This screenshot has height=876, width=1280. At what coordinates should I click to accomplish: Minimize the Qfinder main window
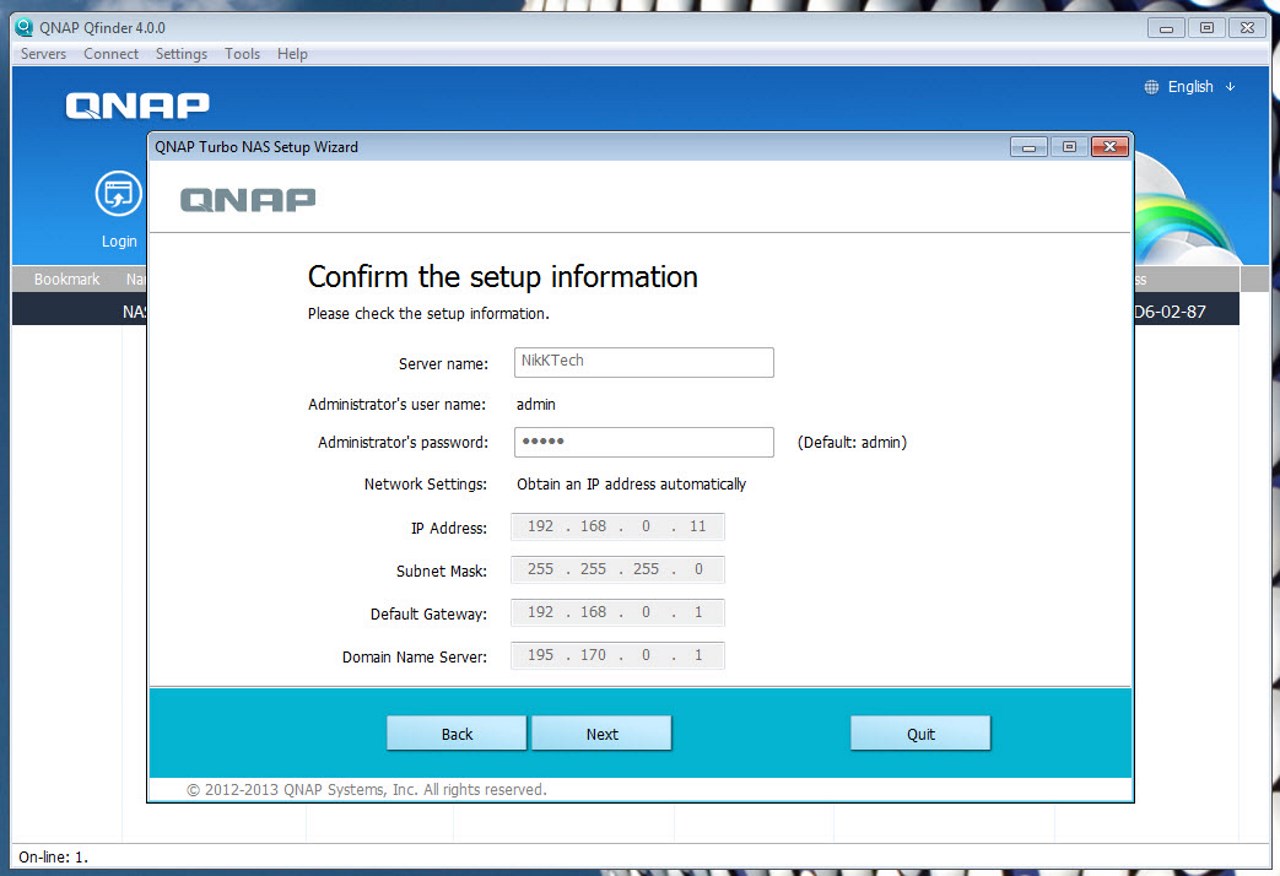1167,28
